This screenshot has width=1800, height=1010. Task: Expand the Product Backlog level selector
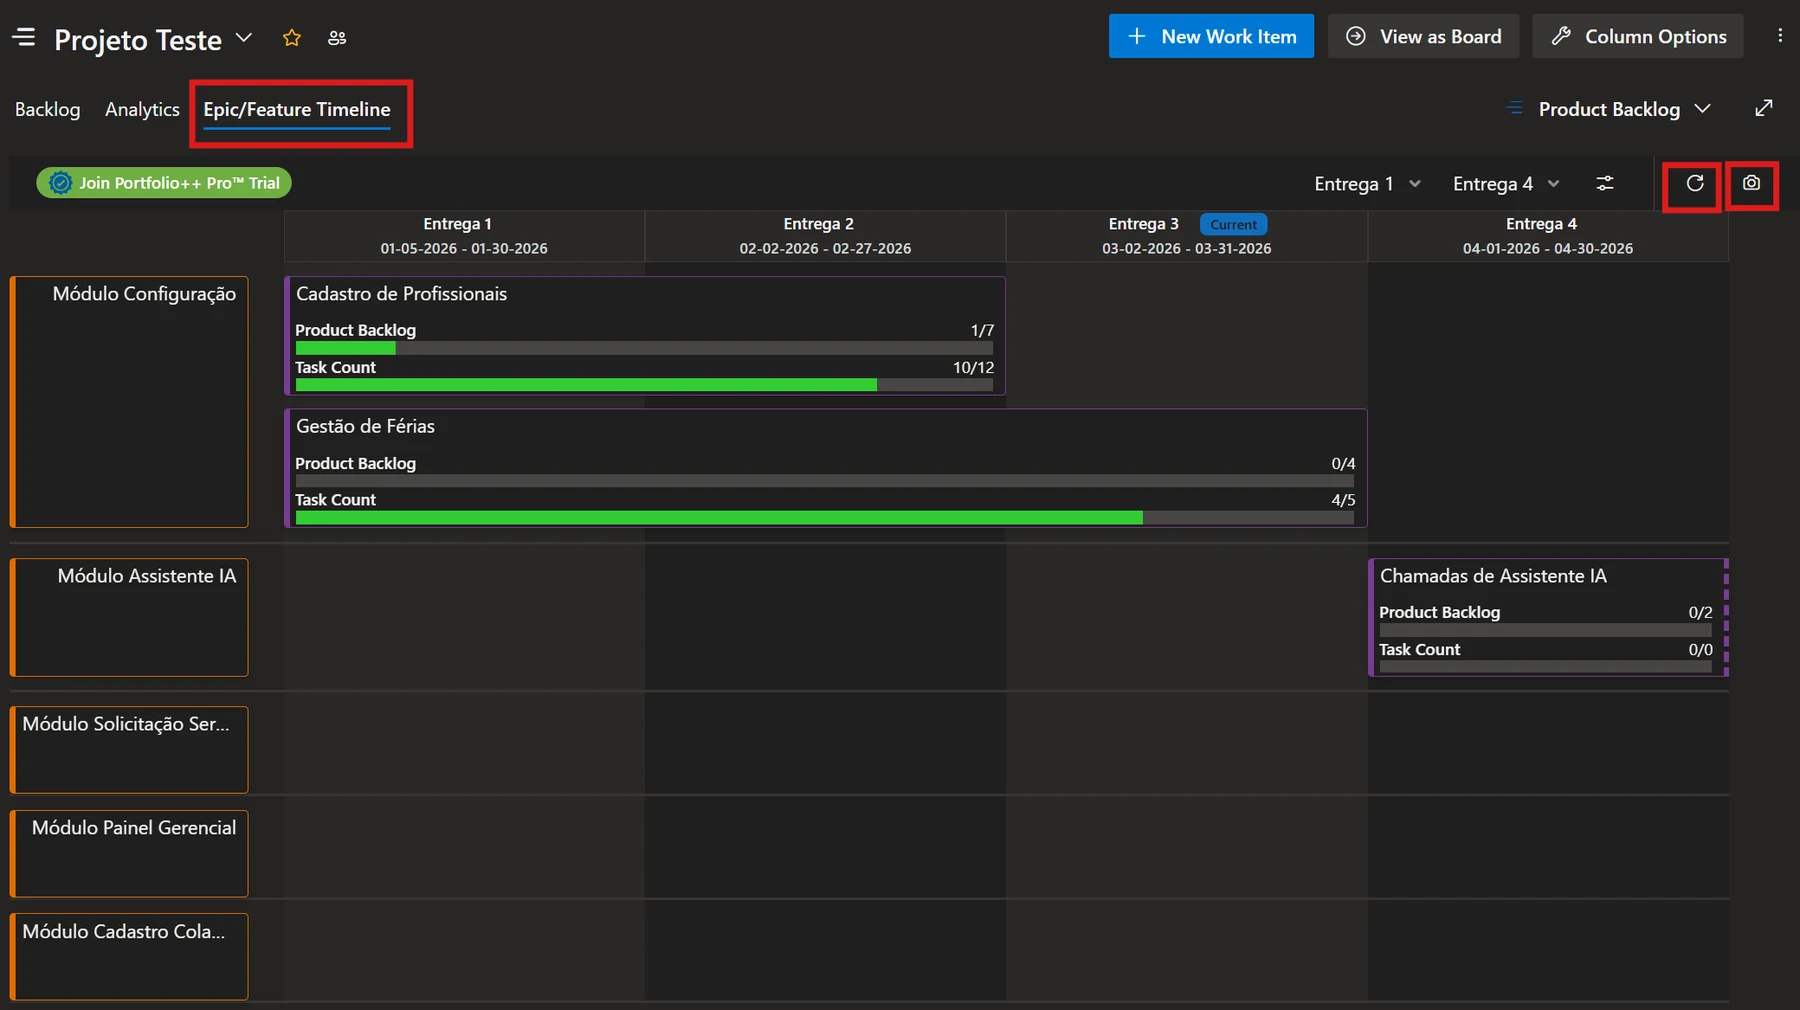[1609, 109]
